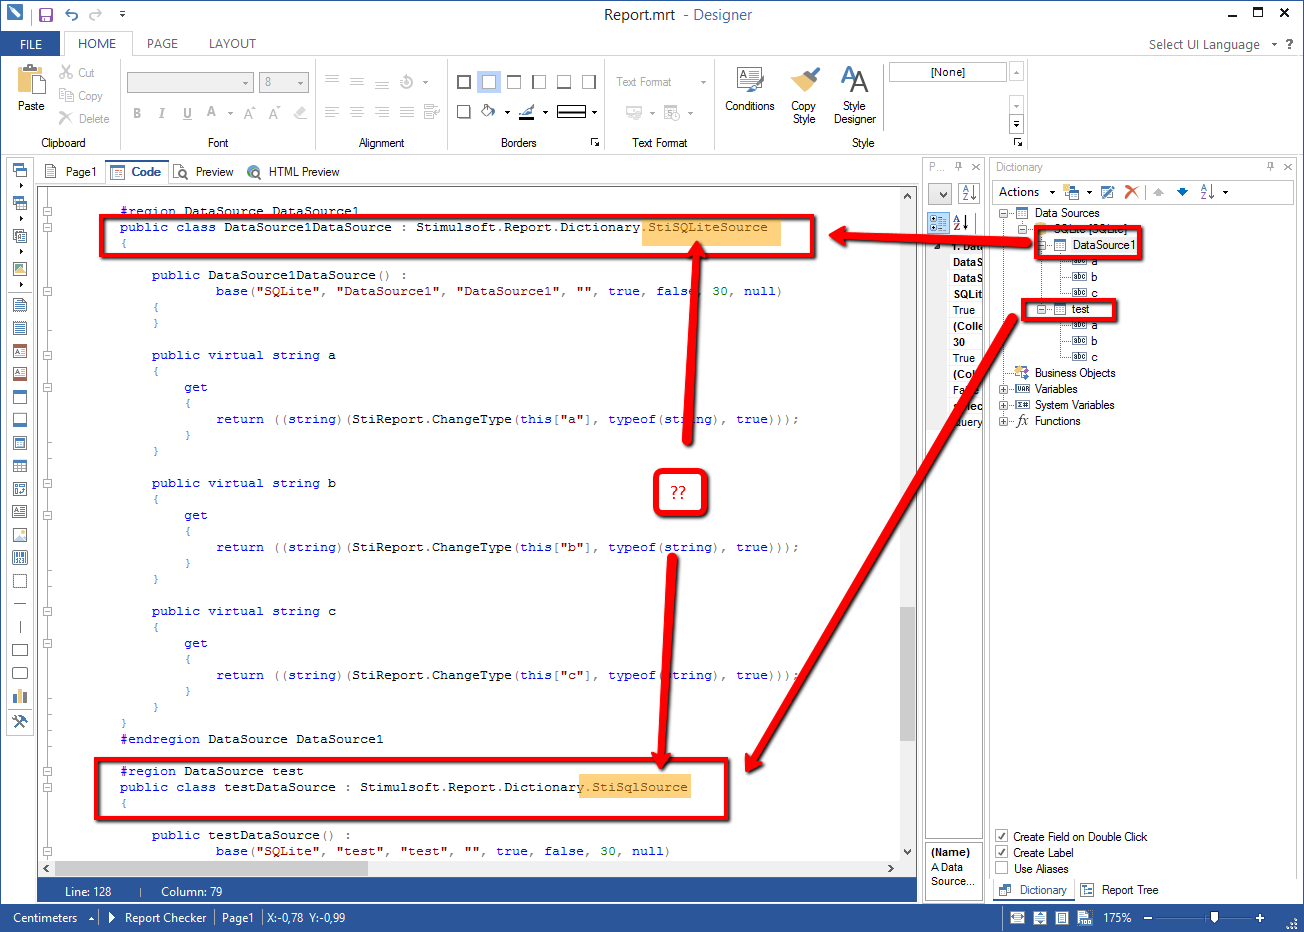Open the FILE menu
1304x932 pixels.
(x=31, y=44)
